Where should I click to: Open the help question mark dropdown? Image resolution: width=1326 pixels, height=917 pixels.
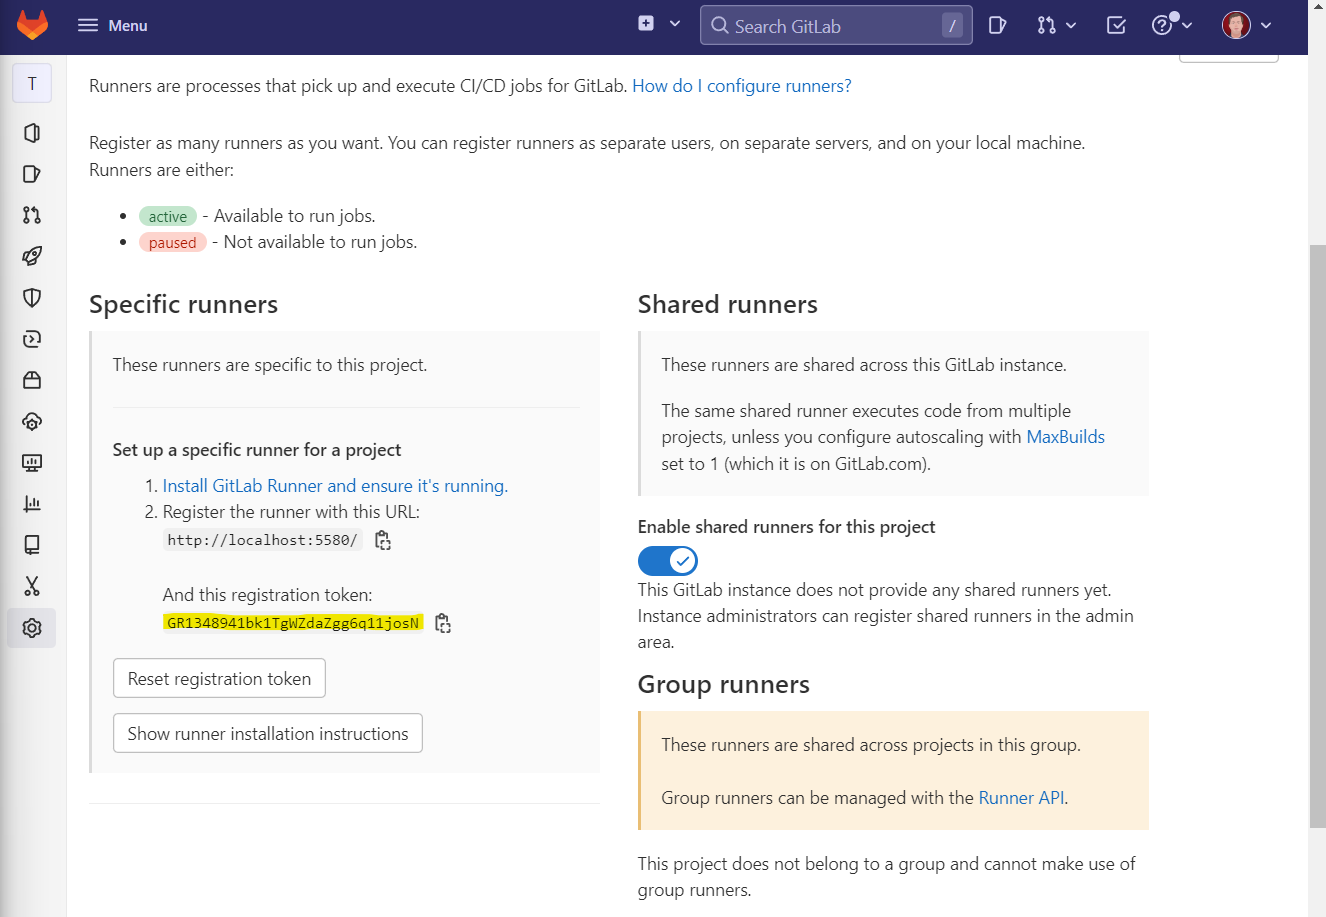click(1171, 26)
